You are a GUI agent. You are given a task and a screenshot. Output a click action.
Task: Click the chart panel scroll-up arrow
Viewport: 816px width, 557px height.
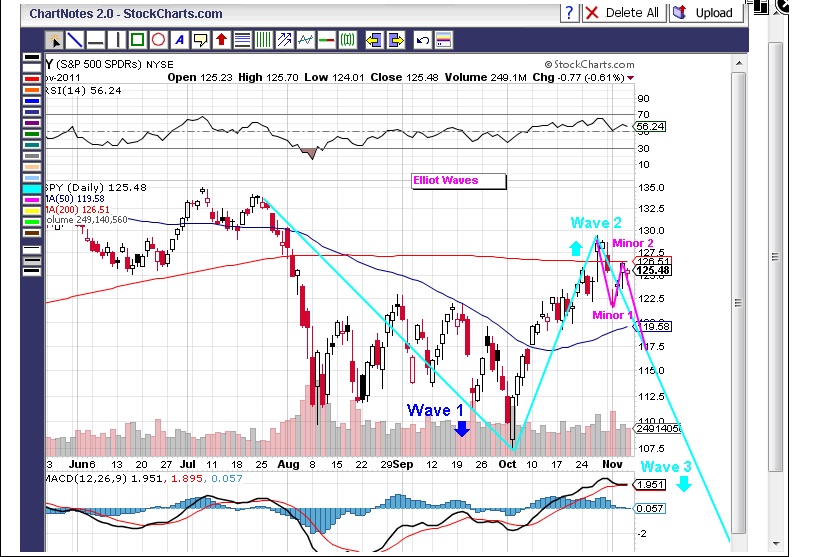[738, 64]
